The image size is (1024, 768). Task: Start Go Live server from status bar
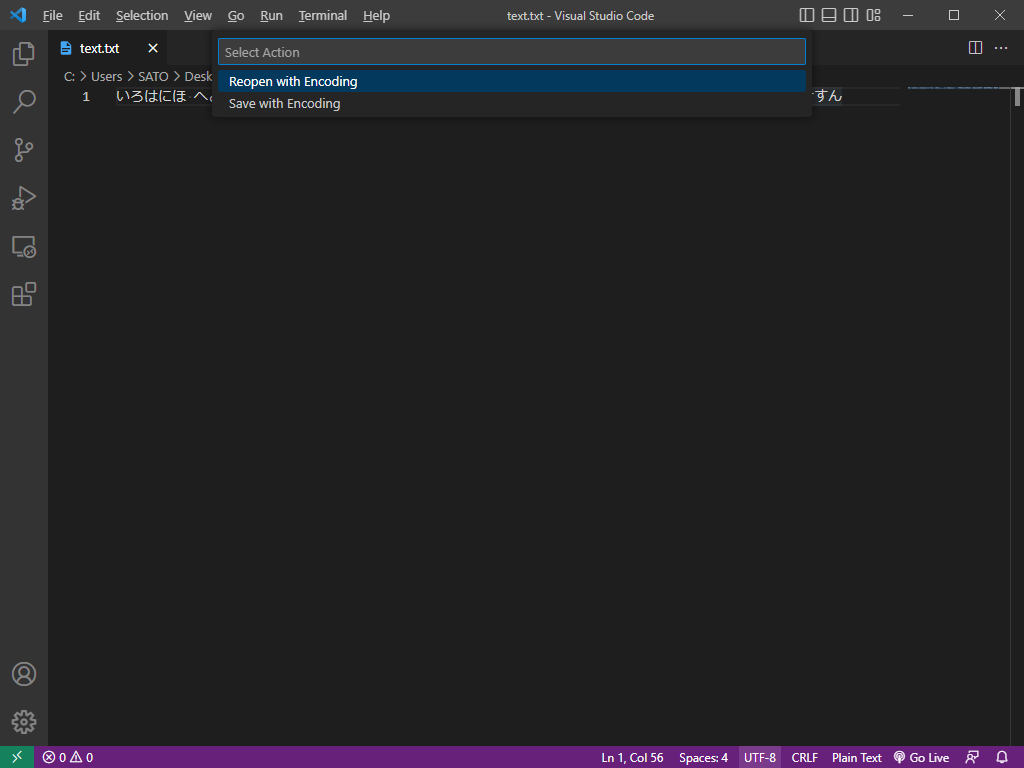pos(921,758)
